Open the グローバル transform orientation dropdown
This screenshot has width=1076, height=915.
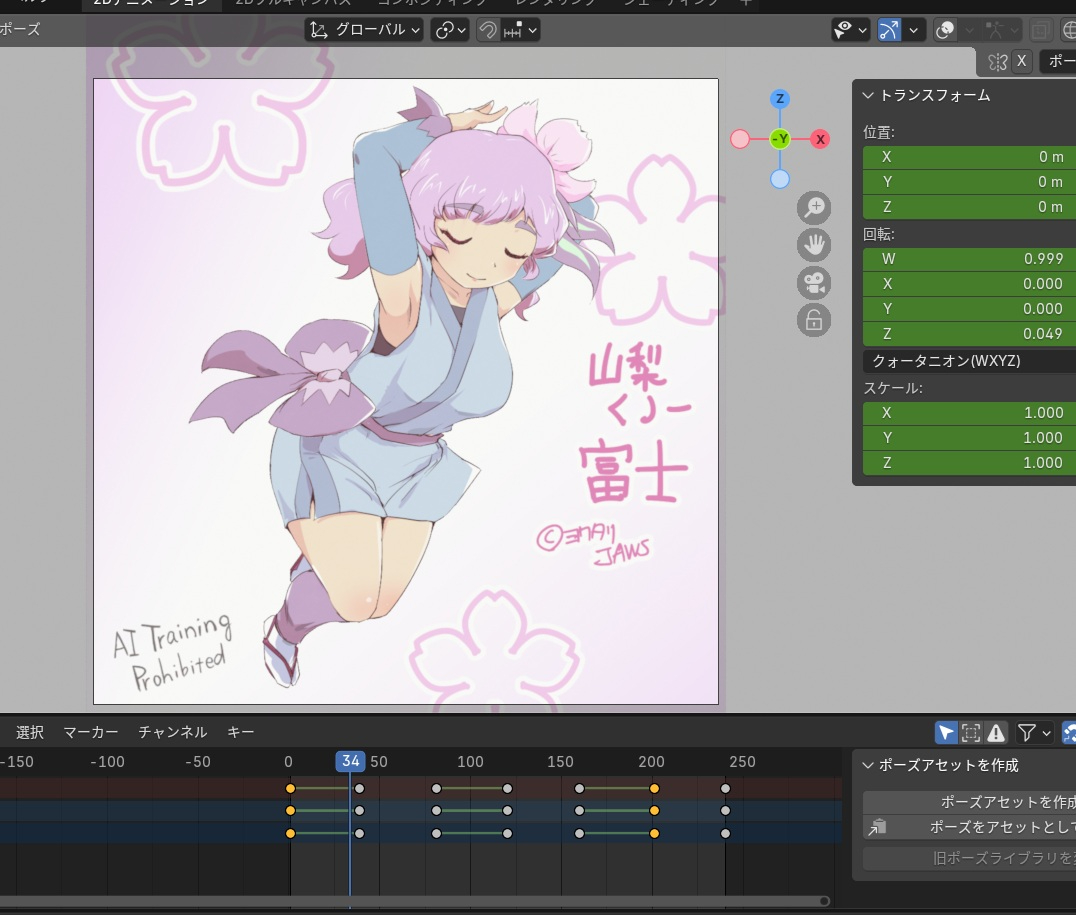(364, 30)
